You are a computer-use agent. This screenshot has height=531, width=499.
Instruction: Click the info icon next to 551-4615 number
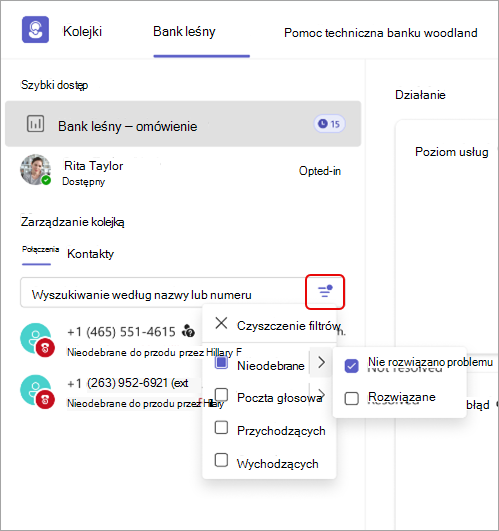click(189, 331)
